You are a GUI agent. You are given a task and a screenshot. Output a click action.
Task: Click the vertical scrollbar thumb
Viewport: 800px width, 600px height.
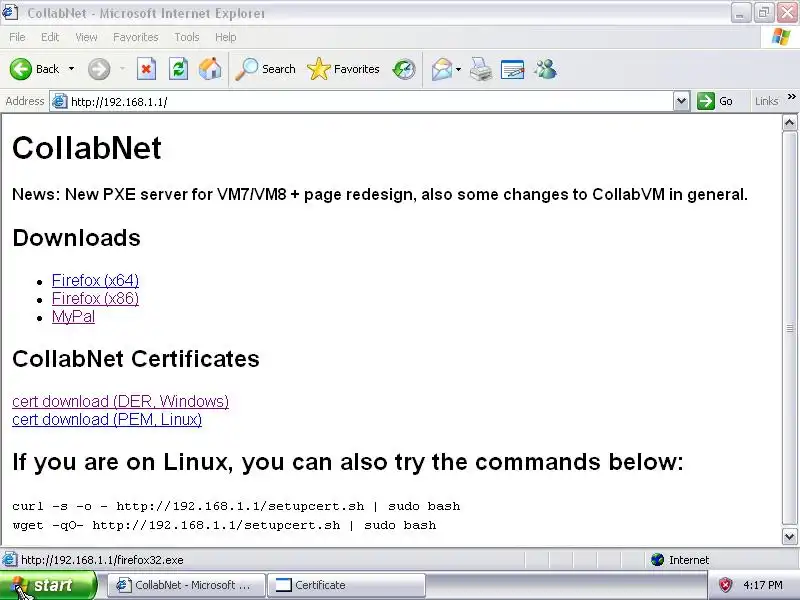pos(789,329)
